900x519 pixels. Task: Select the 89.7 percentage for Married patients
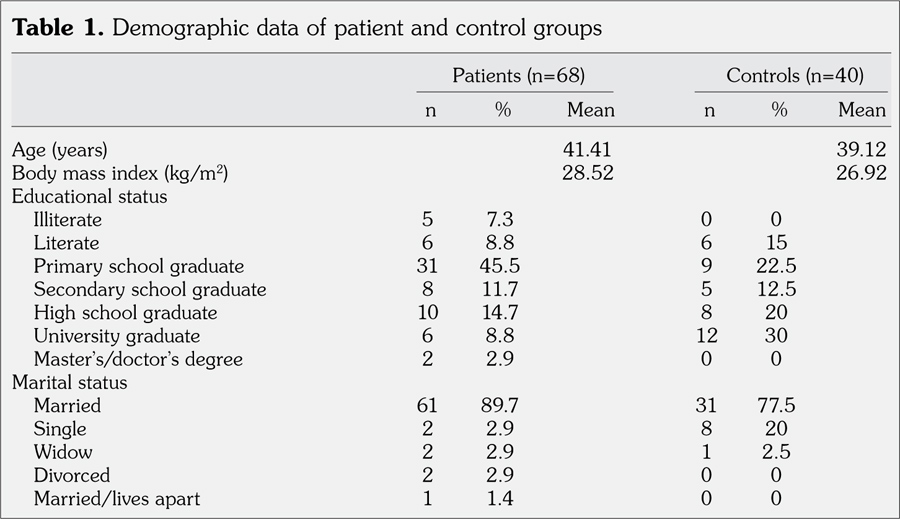pos(502,405)
